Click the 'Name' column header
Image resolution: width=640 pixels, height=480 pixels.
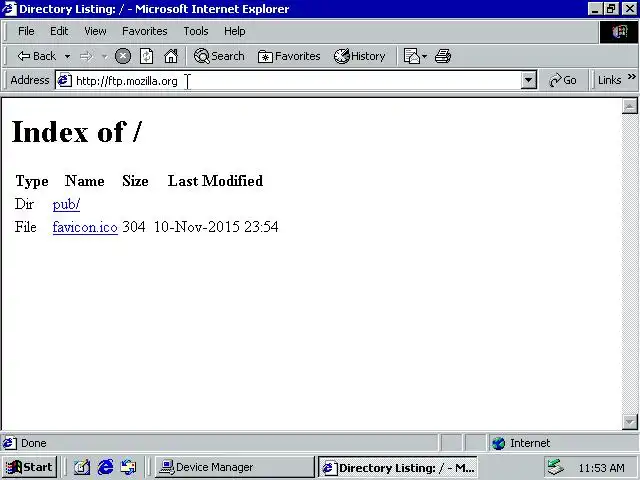(84, 181)
